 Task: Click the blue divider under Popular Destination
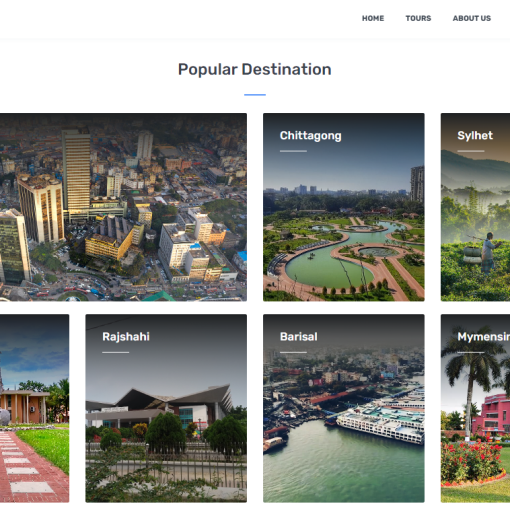pyautogui.click(x=255, y=95)
